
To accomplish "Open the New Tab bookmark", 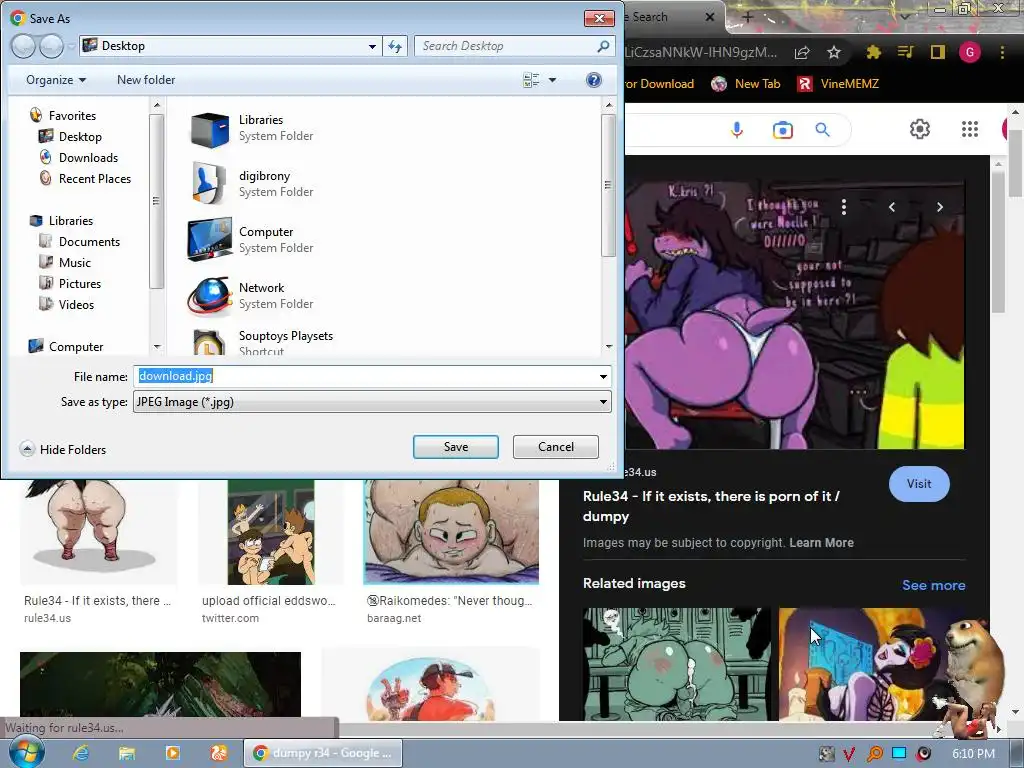I will 746,84.
